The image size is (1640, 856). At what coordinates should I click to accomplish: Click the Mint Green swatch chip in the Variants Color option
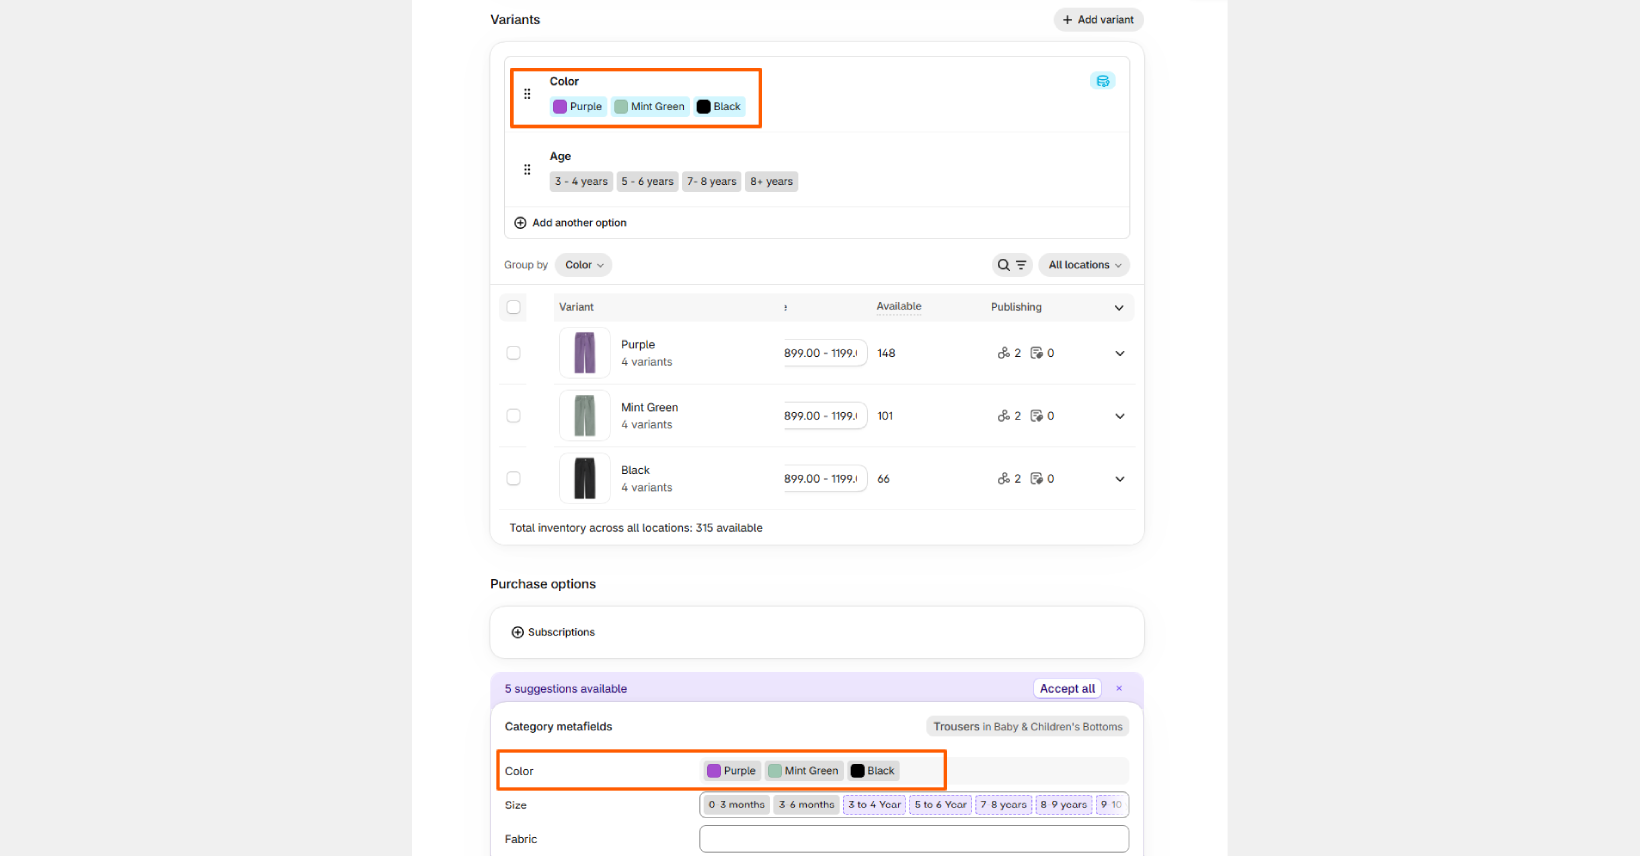coord(650,107)
